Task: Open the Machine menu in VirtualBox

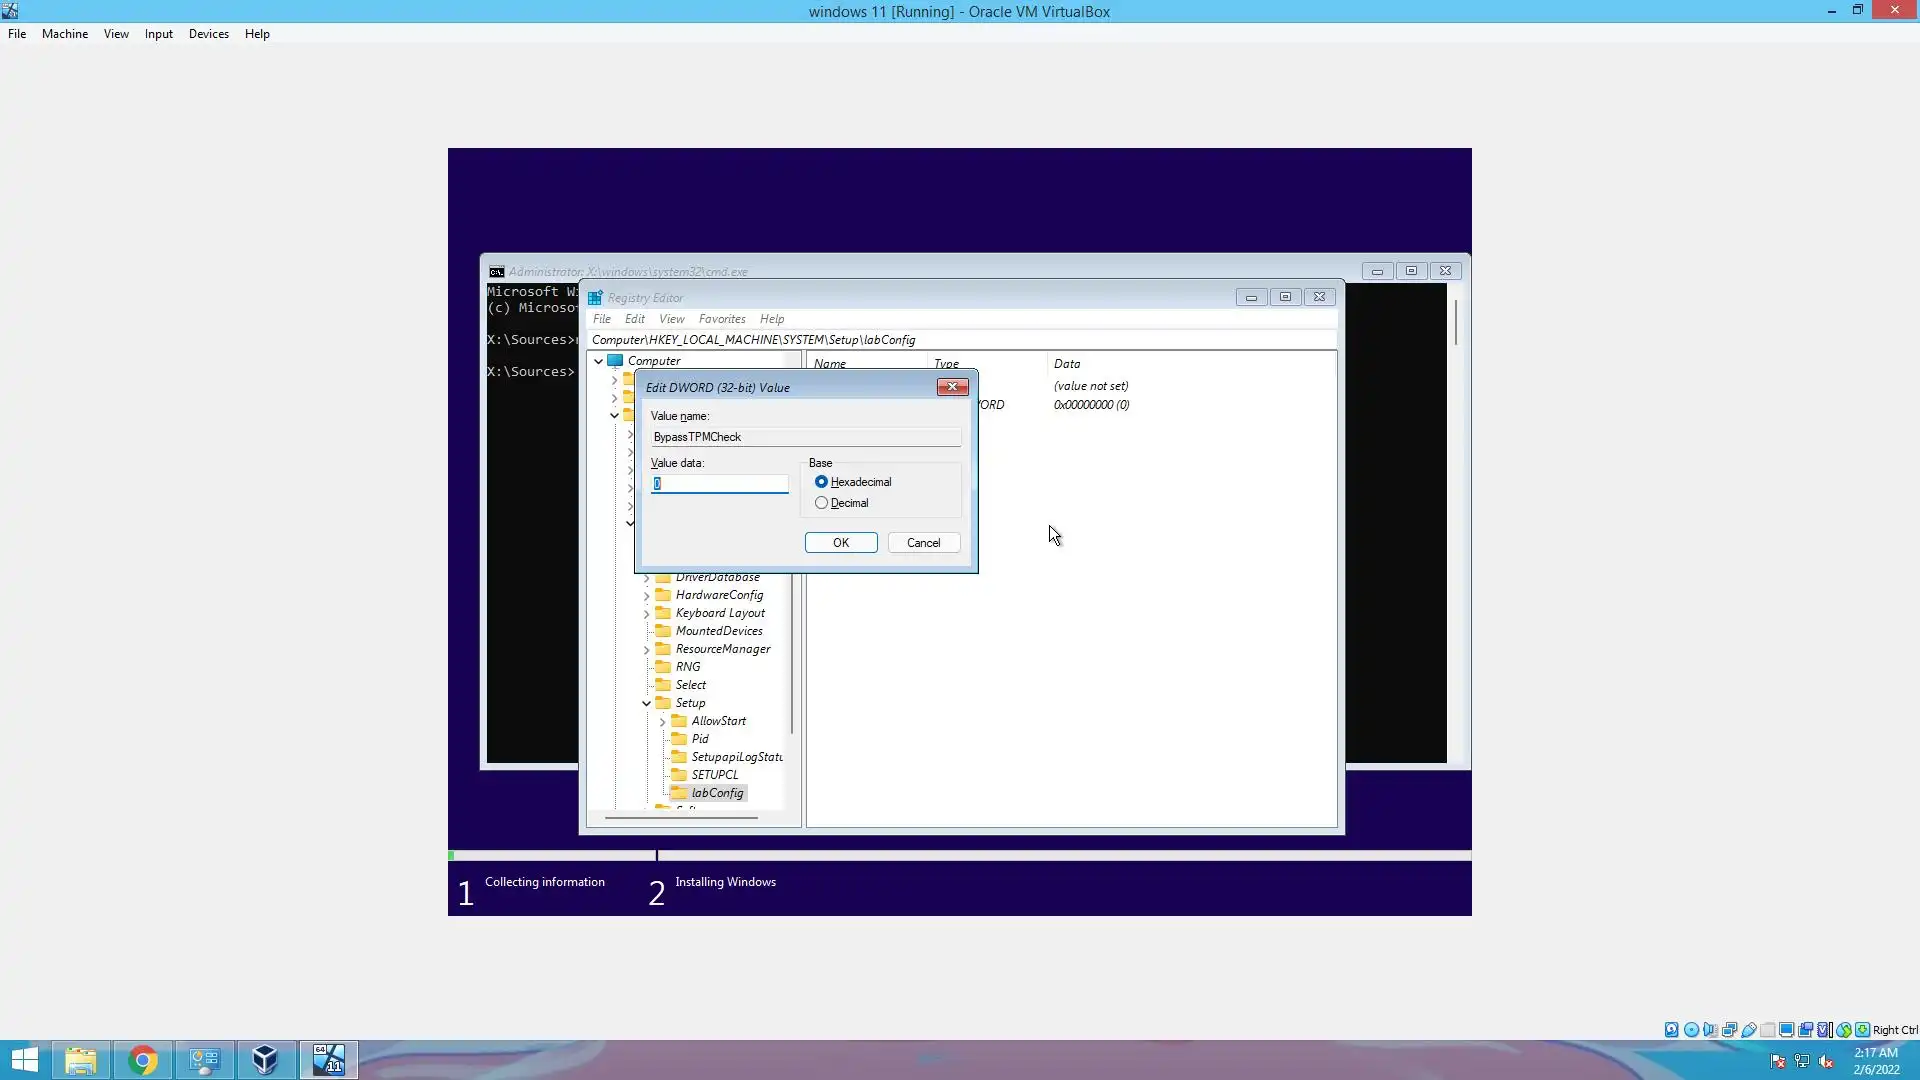Action: [x=64, y=34]
